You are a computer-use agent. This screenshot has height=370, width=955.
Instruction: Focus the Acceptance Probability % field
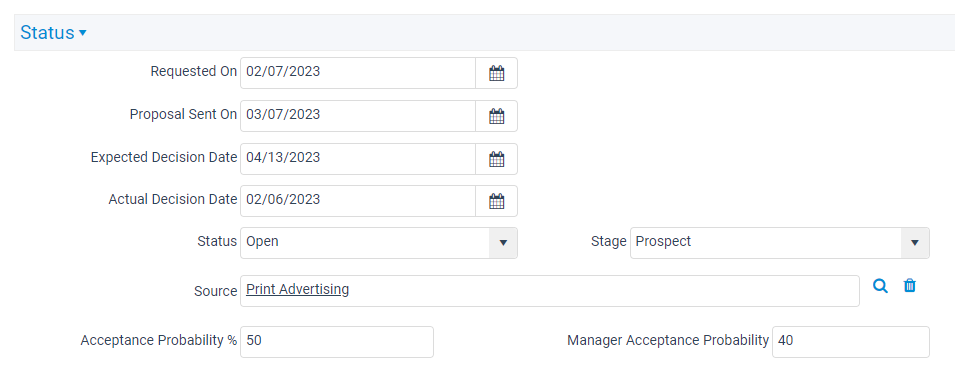[x=337, y=342]
